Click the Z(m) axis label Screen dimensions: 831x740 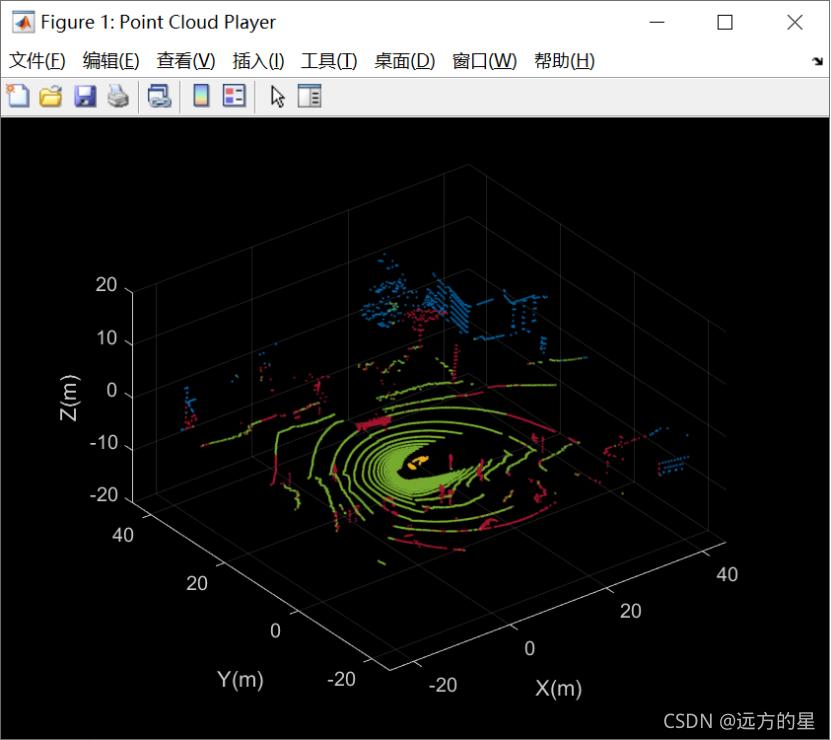click(x=69, y=398)
